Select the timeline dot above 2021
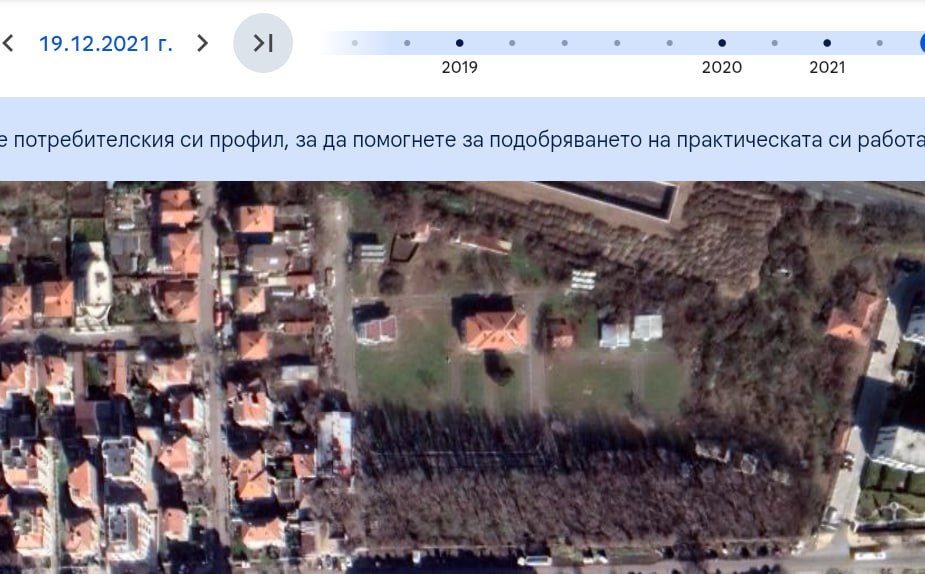This screenshot has width=925, height=574. pos(827,43)
